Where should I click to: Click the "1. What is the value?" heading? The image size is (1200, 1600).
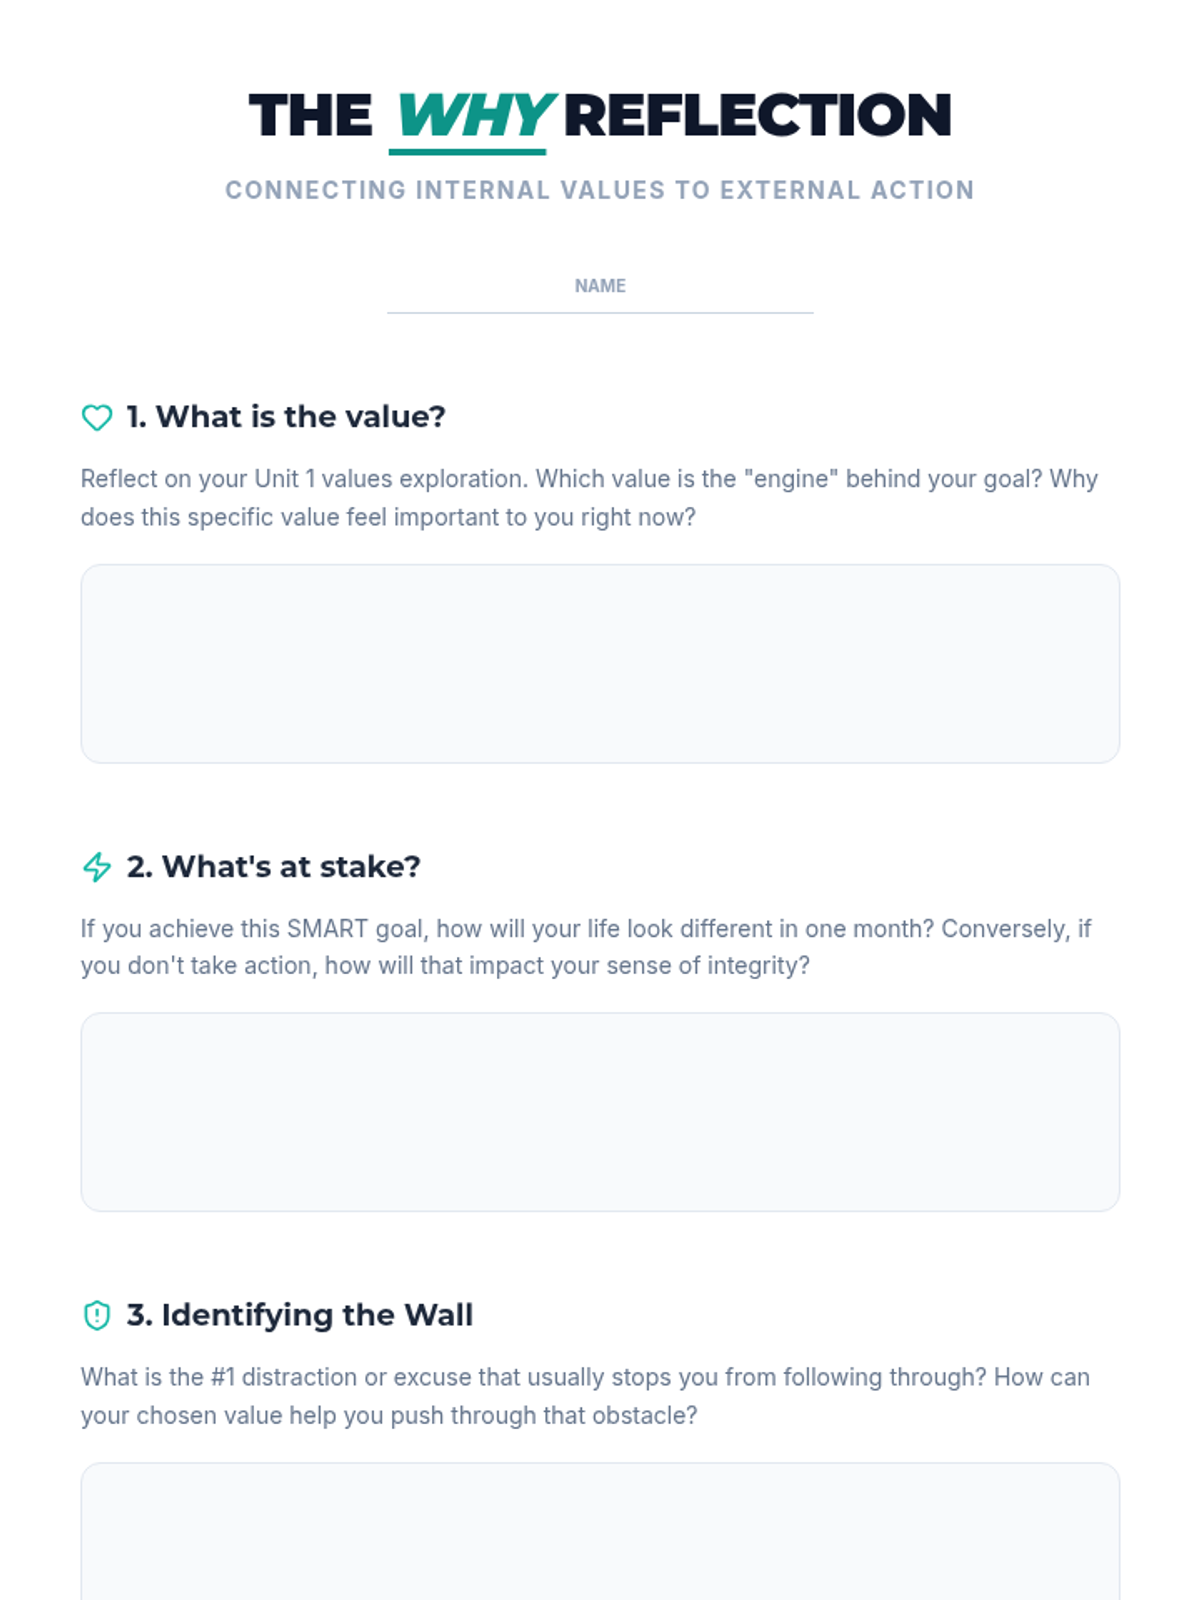click(286, 417)
